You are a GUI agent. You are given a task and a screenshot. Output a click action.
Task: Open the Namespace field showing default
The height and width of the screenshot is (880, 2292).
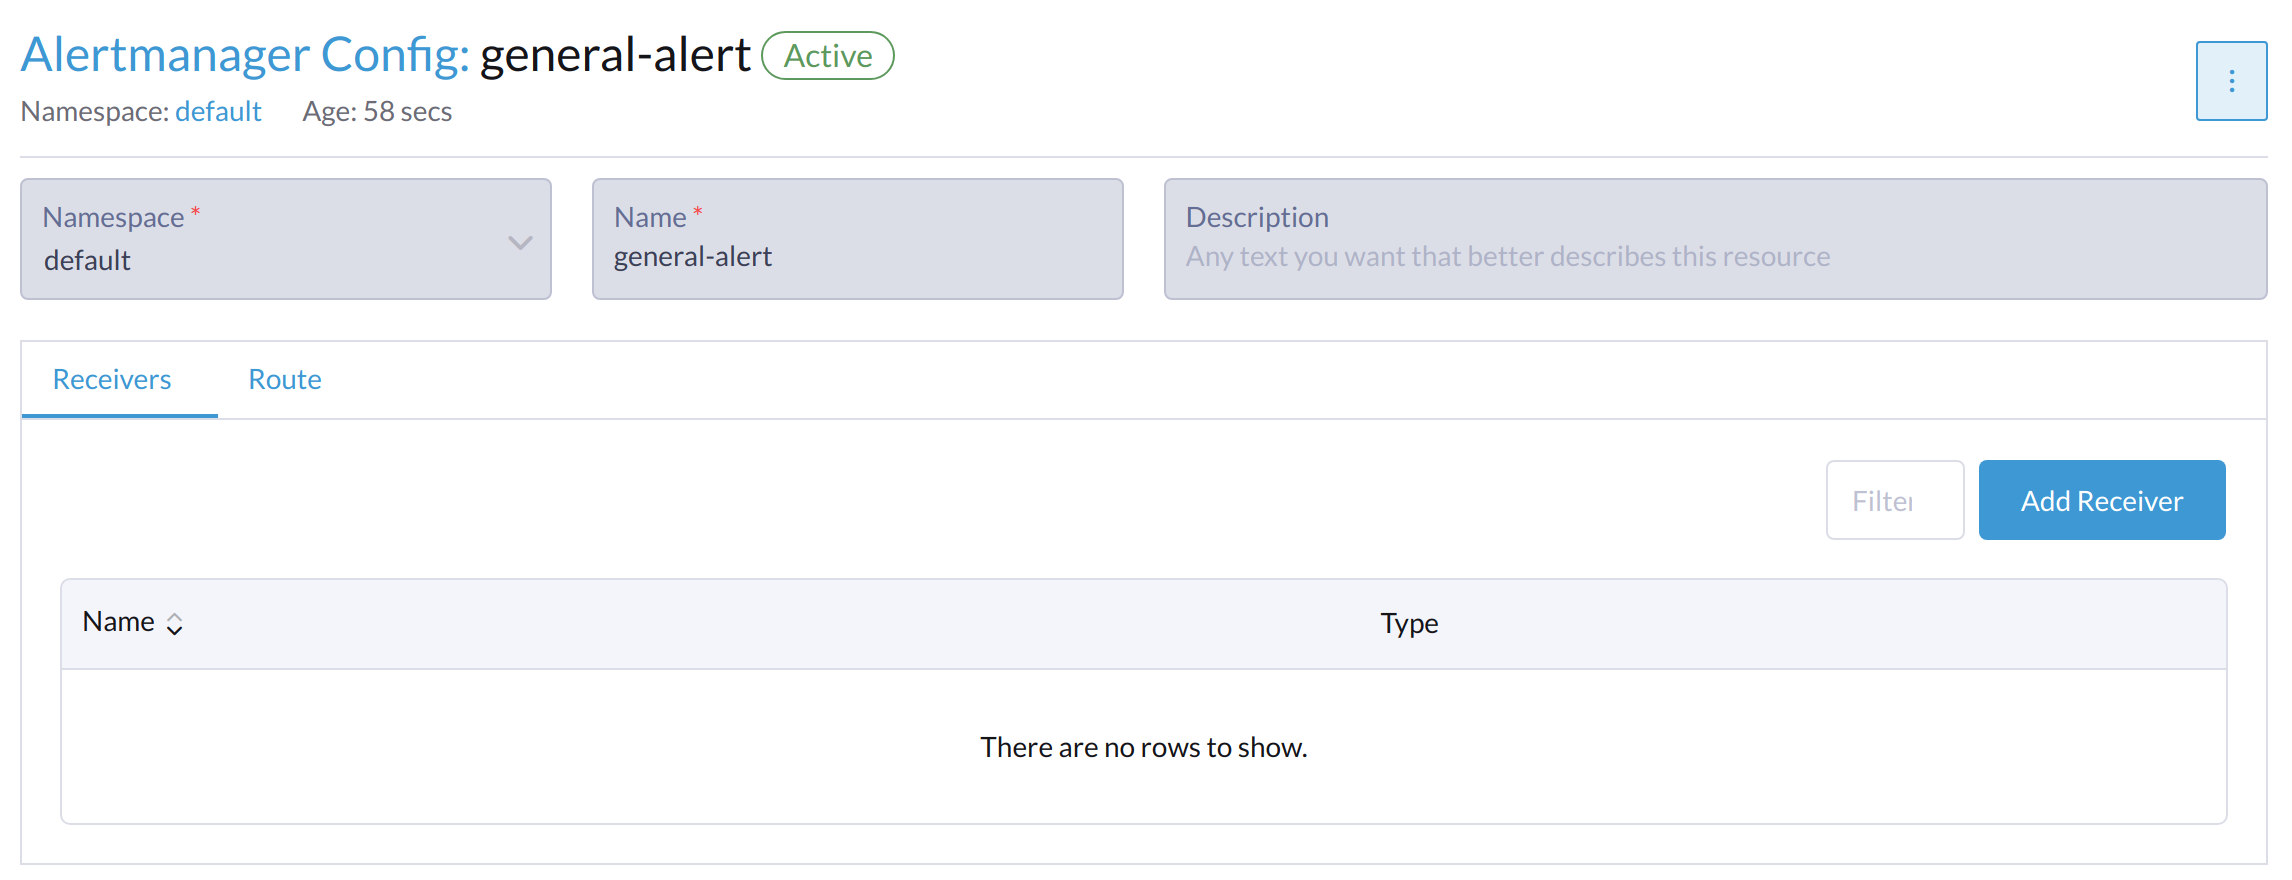tap(270, 260)
